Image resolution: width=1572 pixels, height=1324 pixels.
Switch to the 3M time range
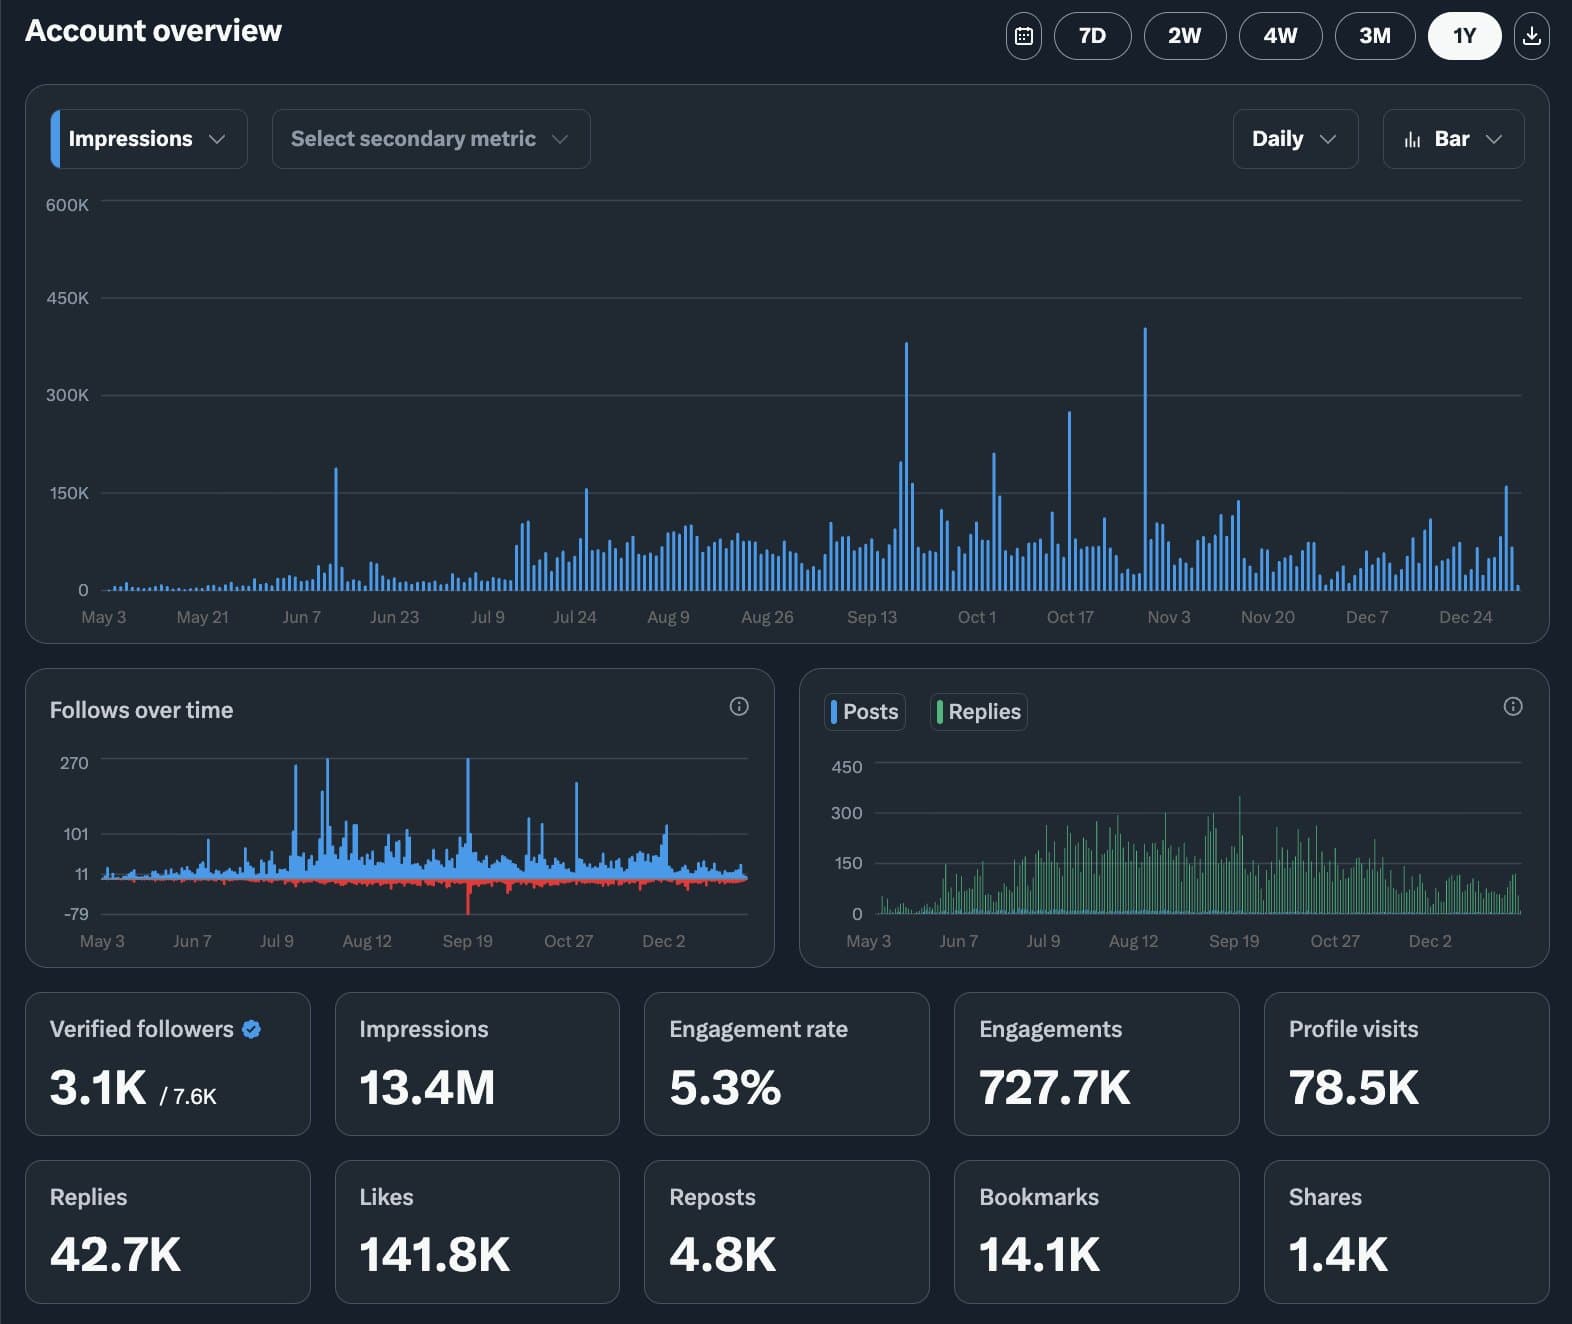(x=1375, y=36)
